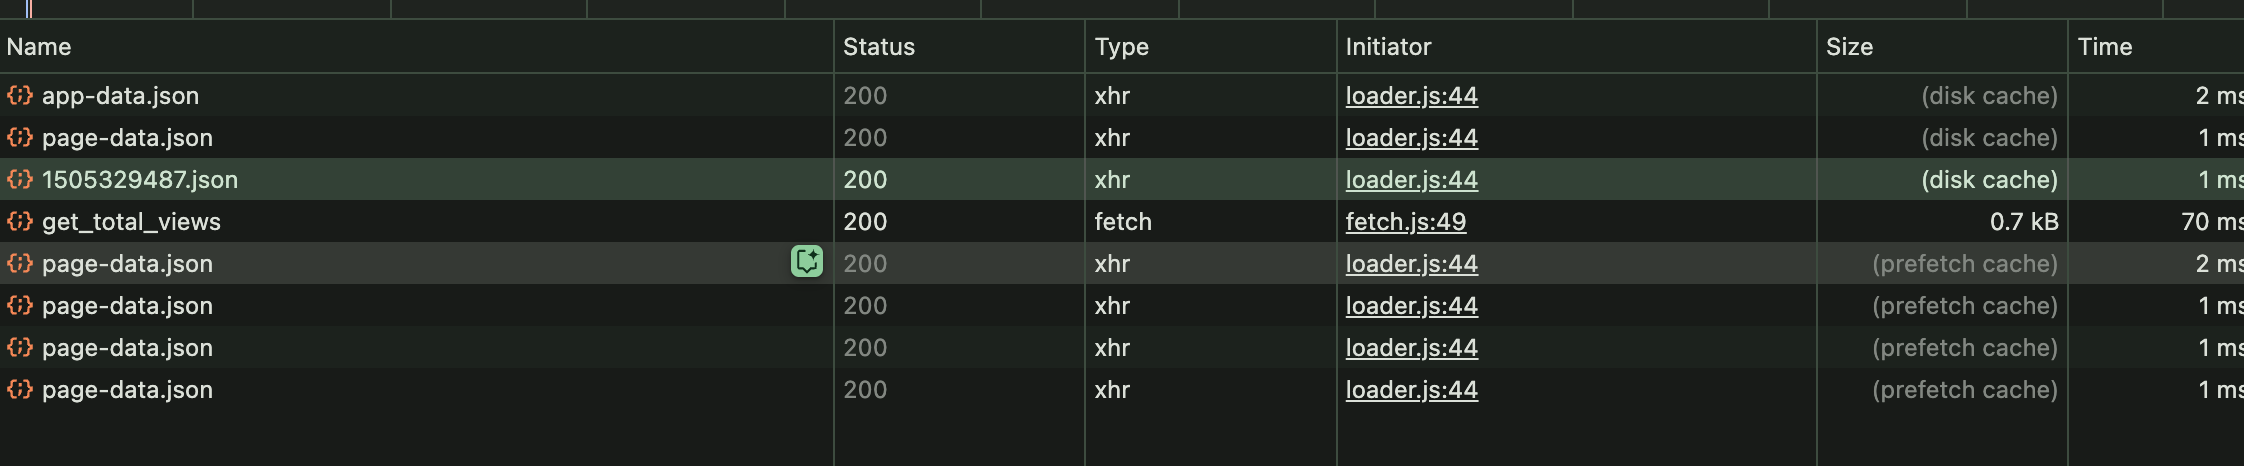
Task: Click the 0.7 kB size cell
Action: click(x=2023, y=222)
